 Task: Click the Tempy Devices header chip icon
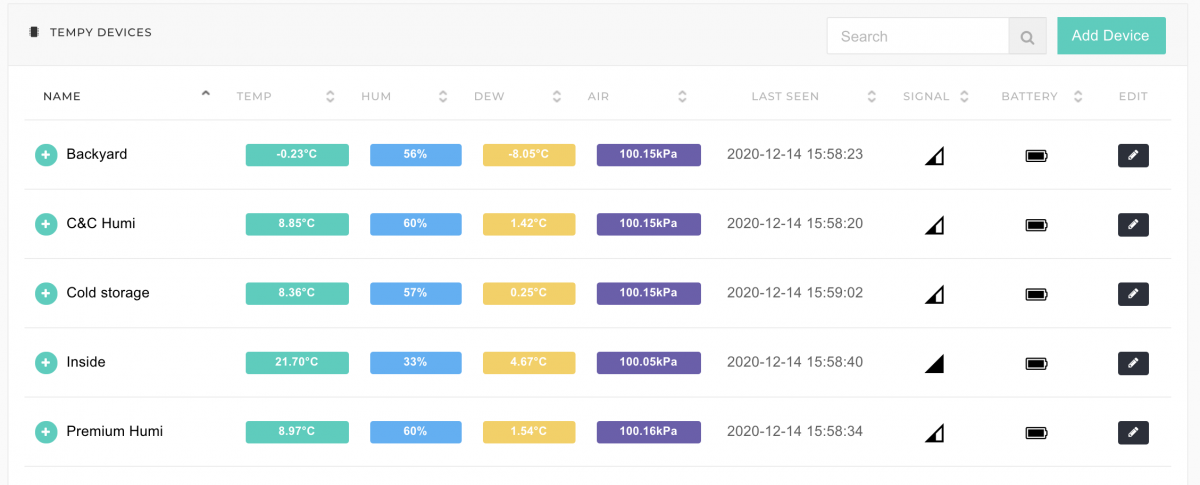click(x=34, y=32)
